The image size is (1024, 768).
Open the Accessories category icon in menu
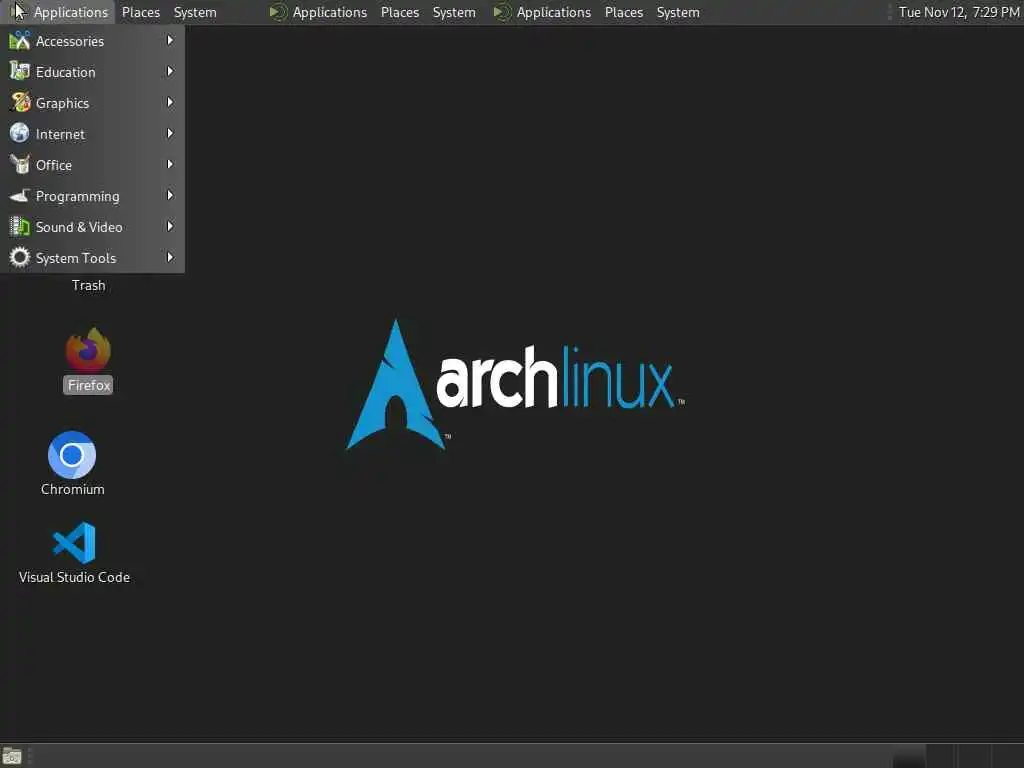[20, 41]
